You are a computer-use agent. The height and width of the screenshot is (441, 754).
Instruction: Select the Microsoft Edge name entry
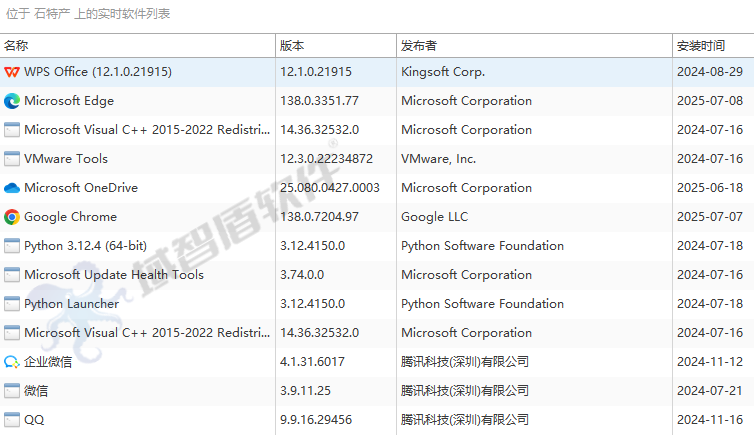[69, 101]
